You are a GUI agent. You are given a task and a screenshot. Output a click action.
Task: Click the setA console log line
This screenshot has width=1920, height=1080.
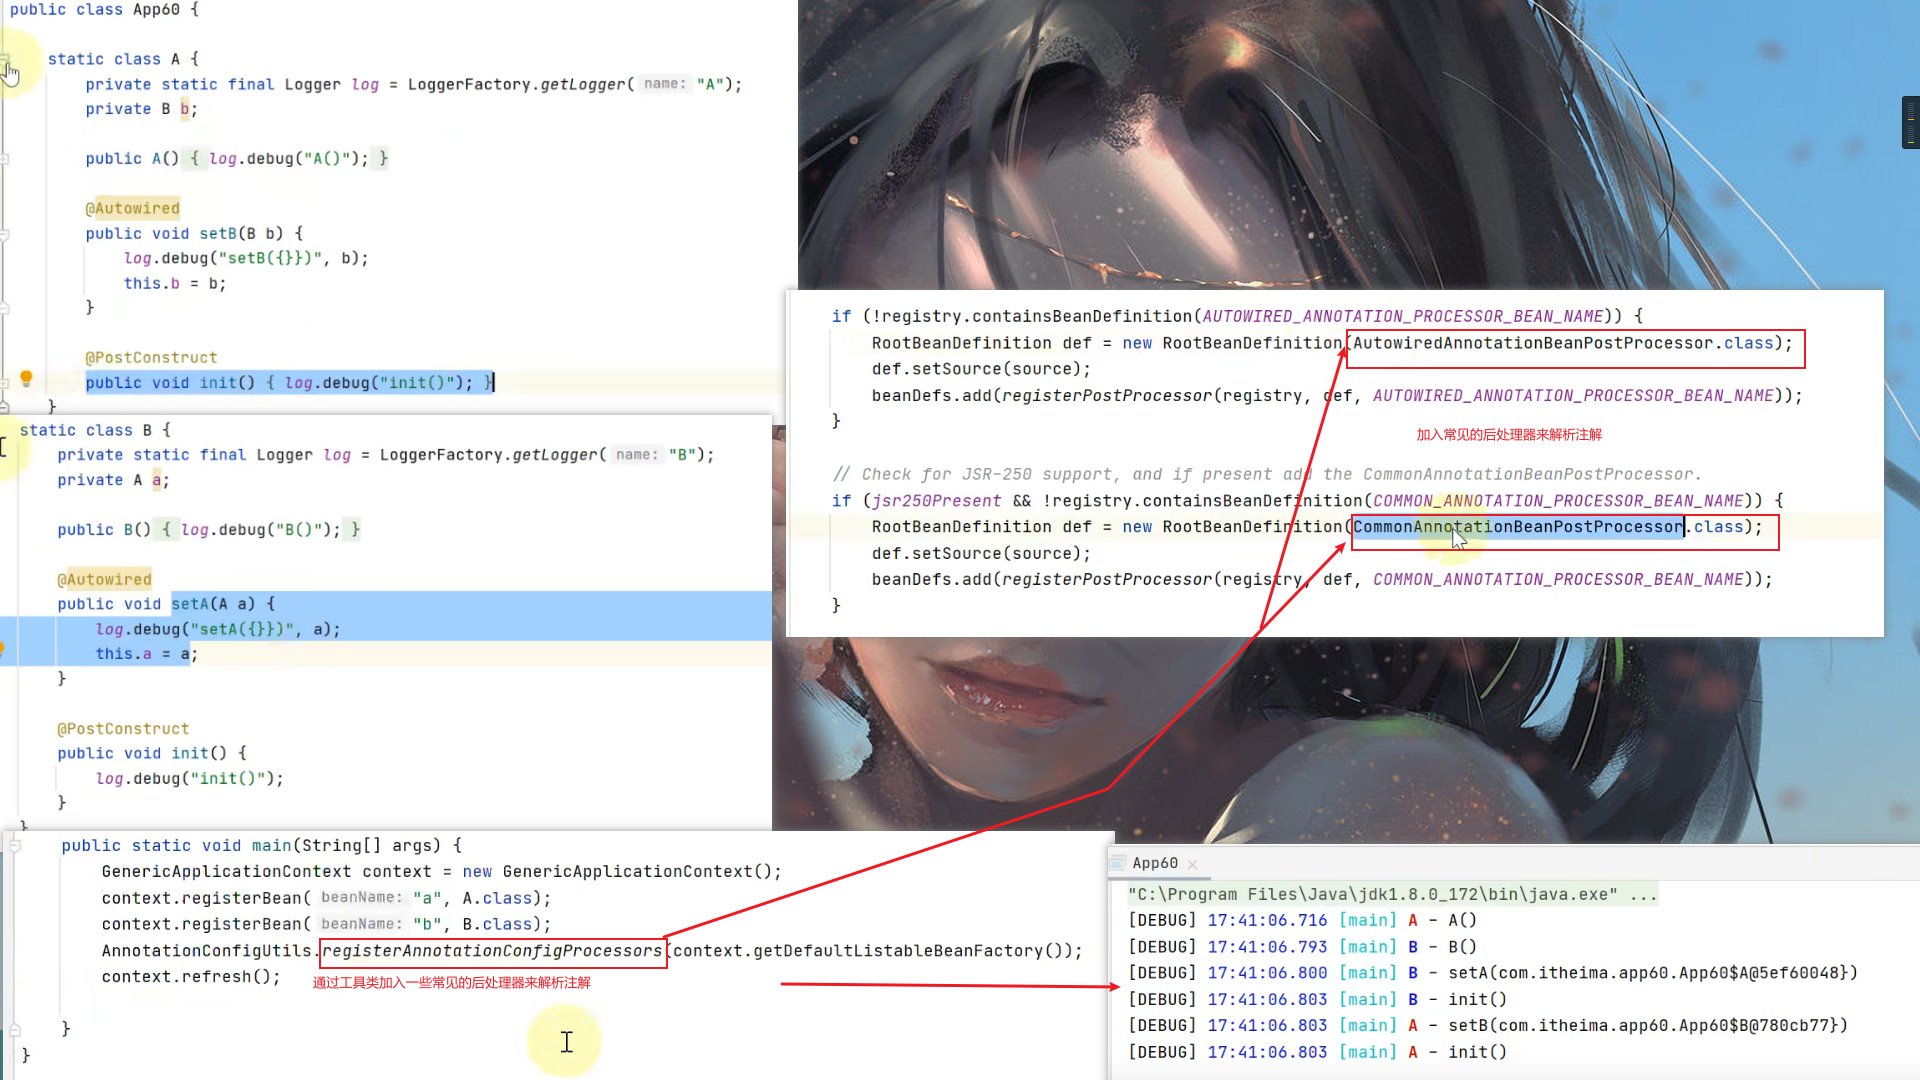(x=1492, y=973)
